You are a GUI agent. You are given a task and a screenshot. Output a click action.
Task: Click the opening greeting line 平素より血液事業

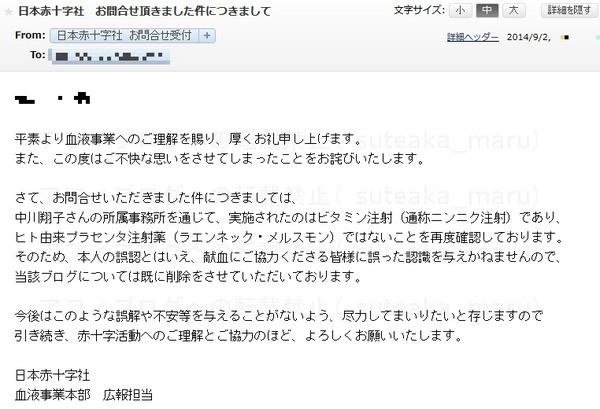188,139
